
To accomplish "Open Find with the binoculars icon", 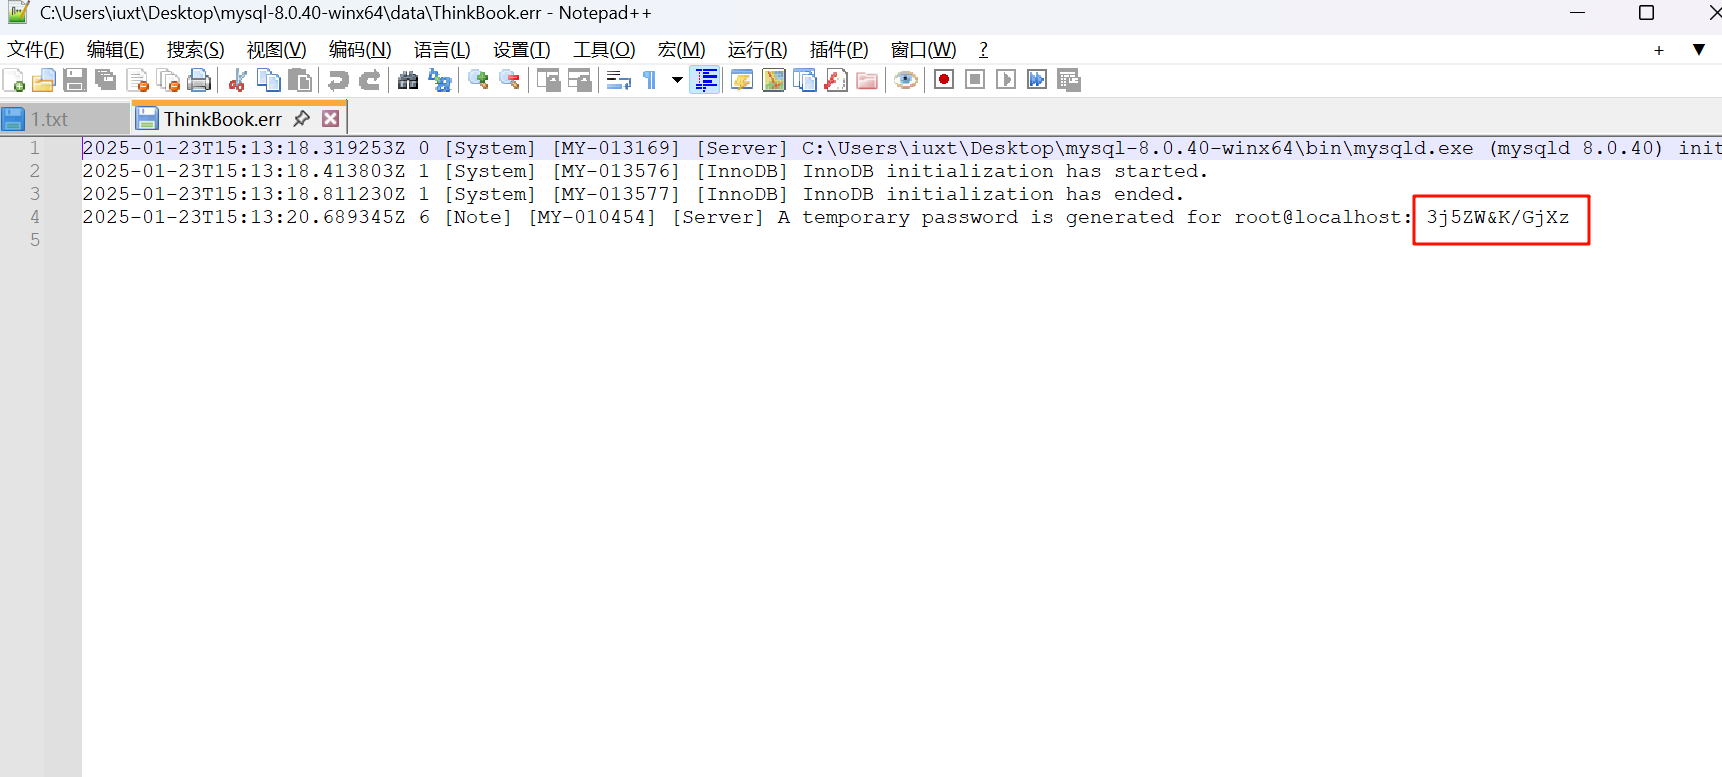I will click(408, 81).
